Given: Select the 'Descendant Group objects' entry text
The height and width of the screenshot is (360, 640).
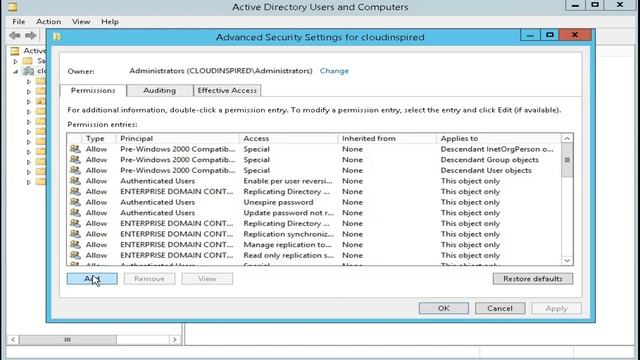Looking at the screenshot, I should point(489,160).
